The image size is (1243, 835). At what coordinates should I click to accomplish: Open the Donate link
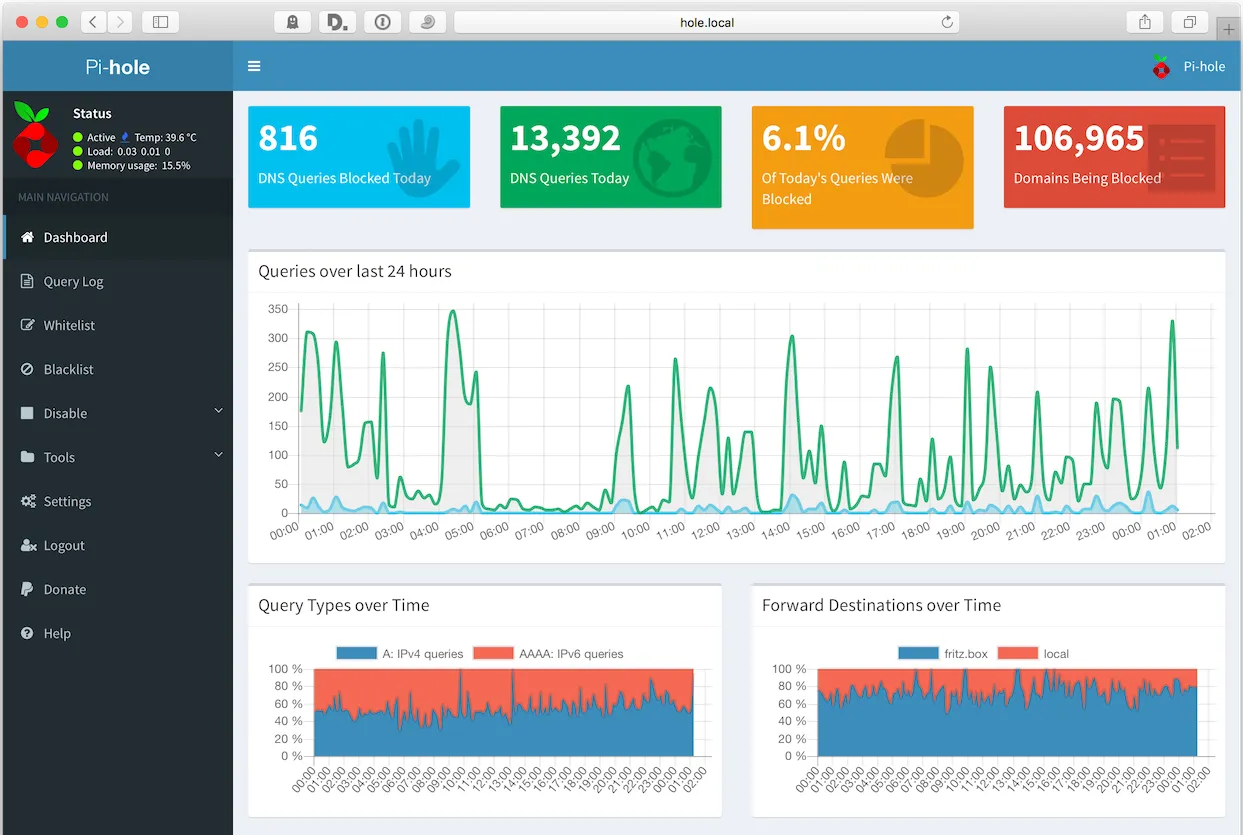point(117,589)
